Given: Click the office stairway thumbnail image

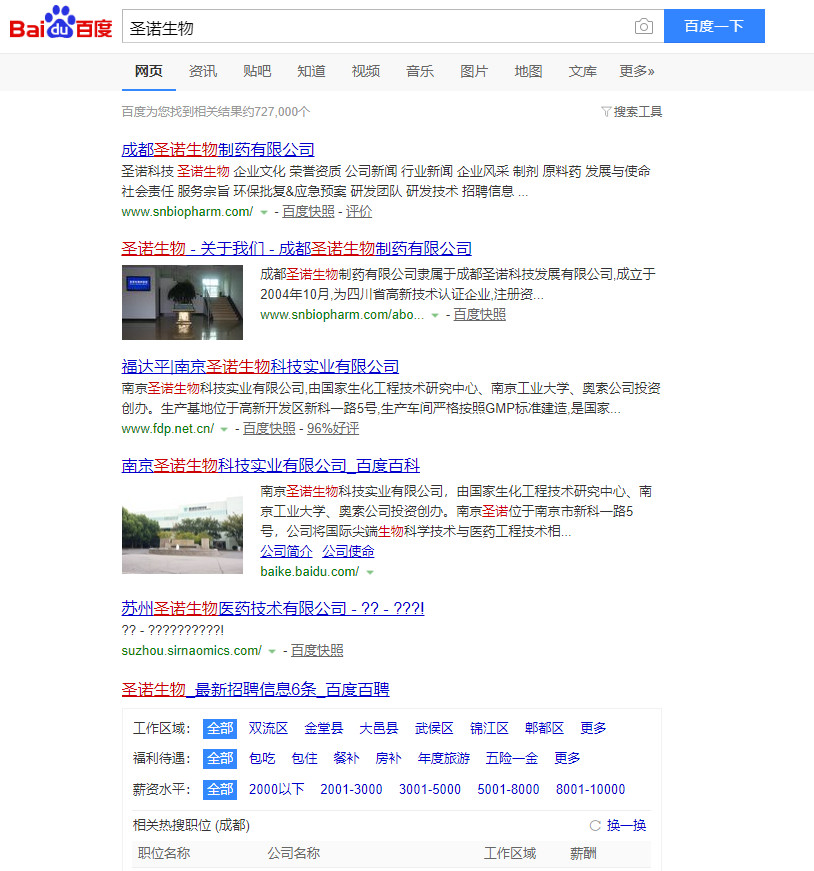Looking at the screenshot, I should point(182,303).
